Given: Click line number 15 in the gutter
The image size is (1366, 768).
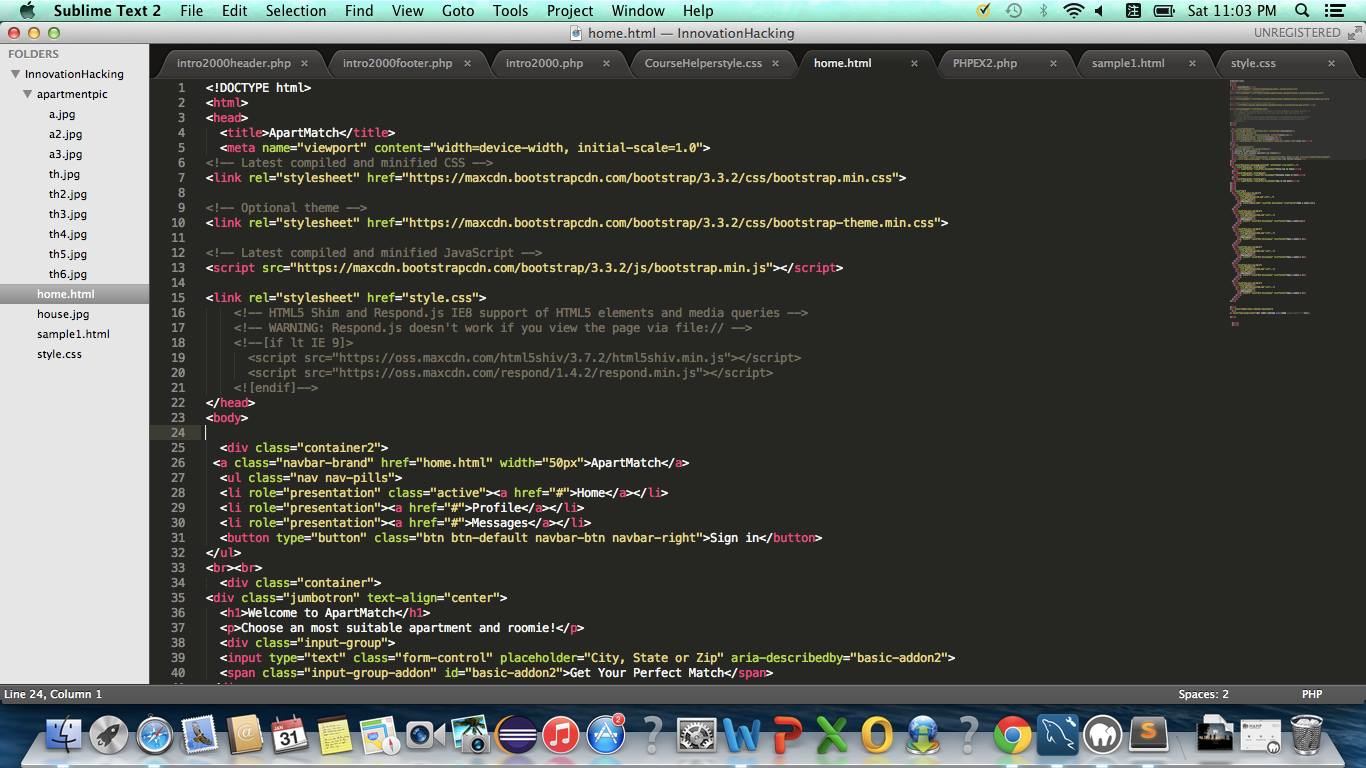Looking at the screenshot, I should [178, 298].
